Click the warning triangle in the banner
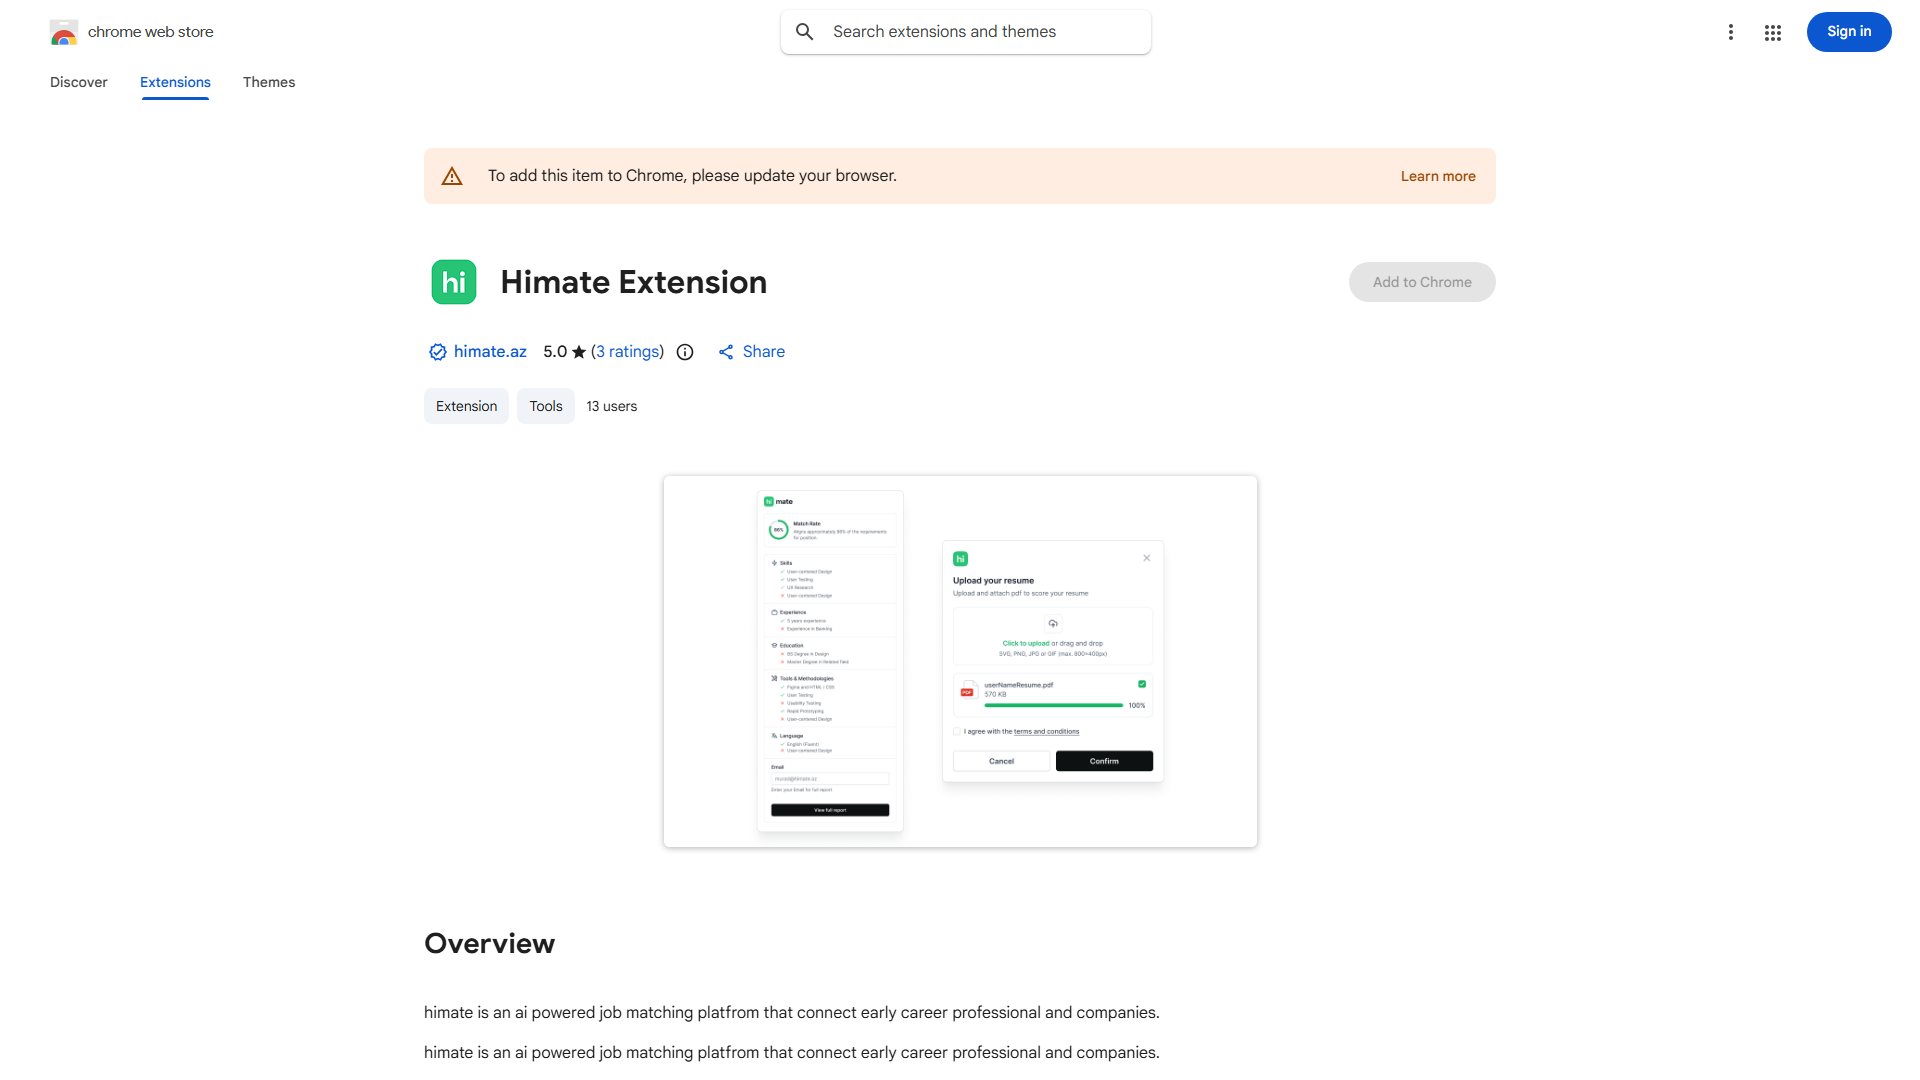Image resolution: width=1920 pixels, height=1080 pixels. click(452, 175)
